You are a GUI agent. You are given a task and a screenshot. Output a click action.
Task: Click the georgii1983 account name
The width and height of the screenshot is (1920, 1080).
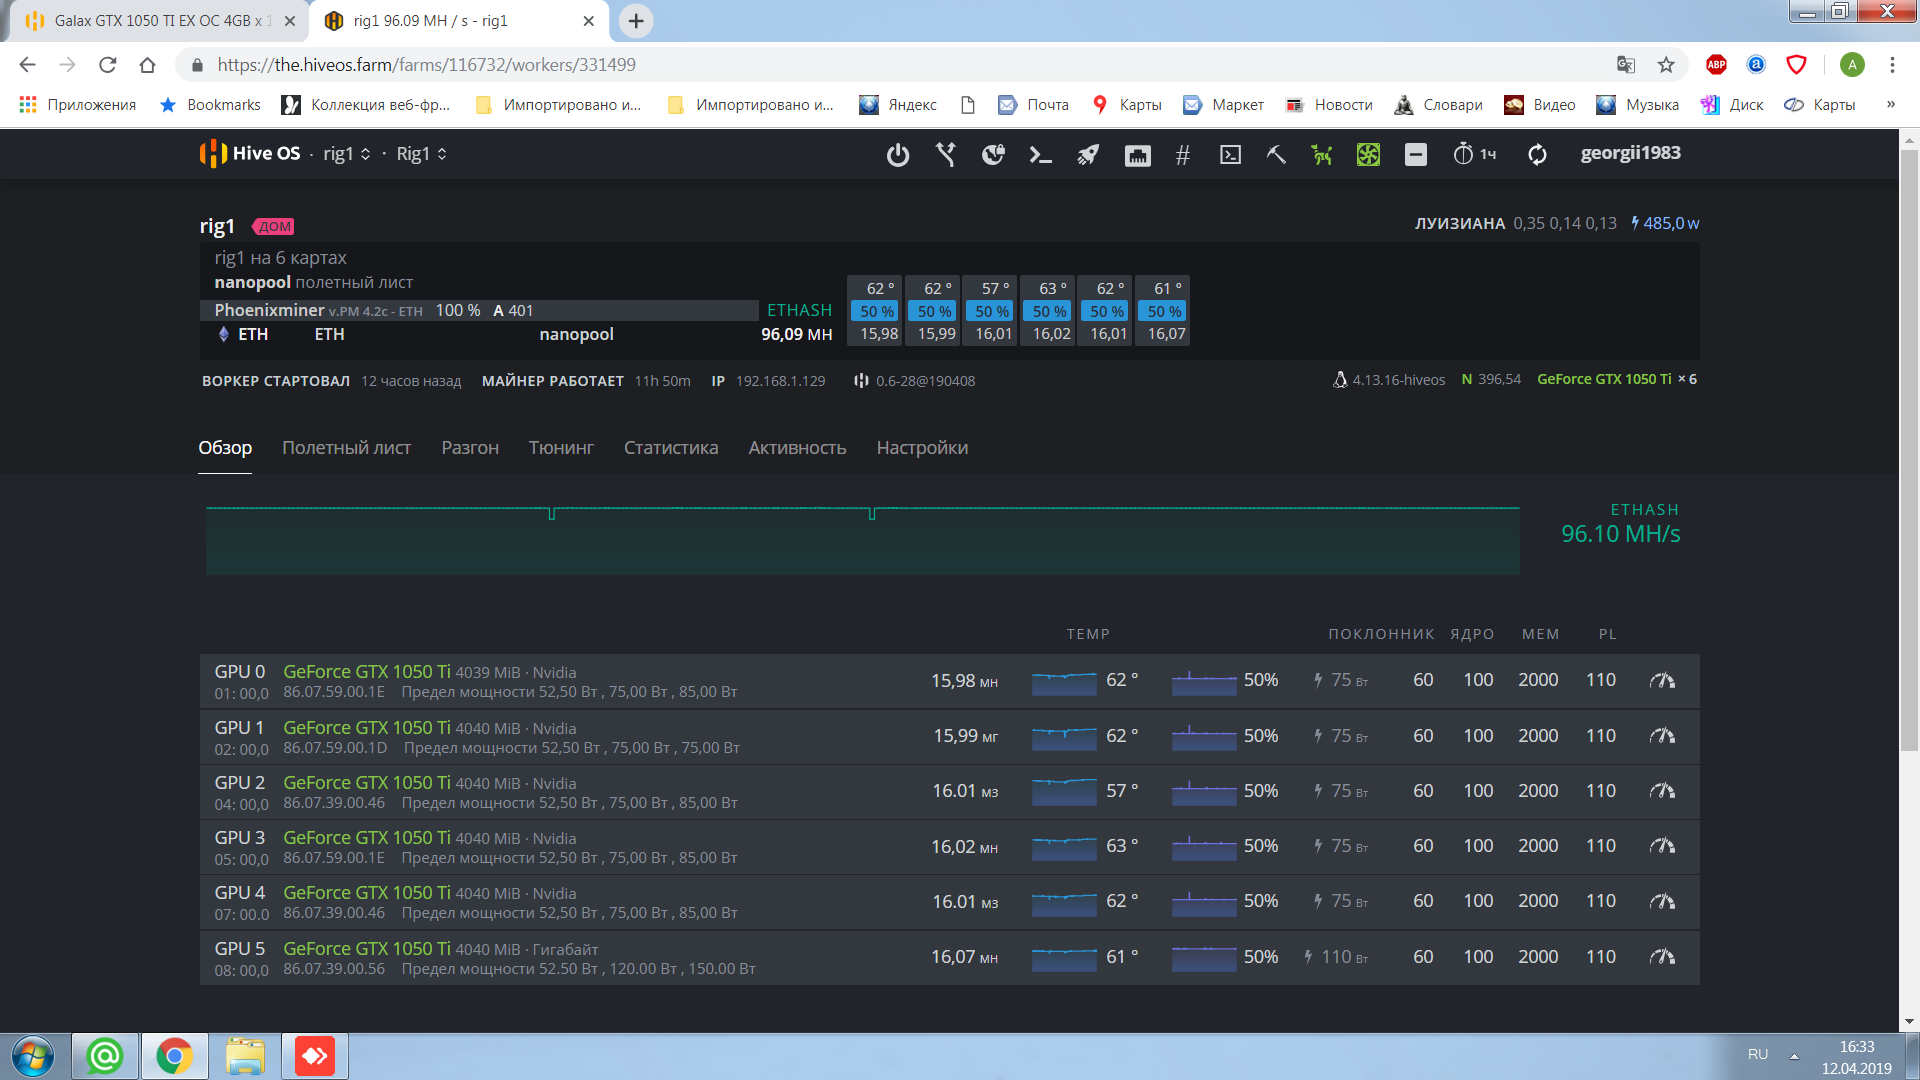point(1630,153)
